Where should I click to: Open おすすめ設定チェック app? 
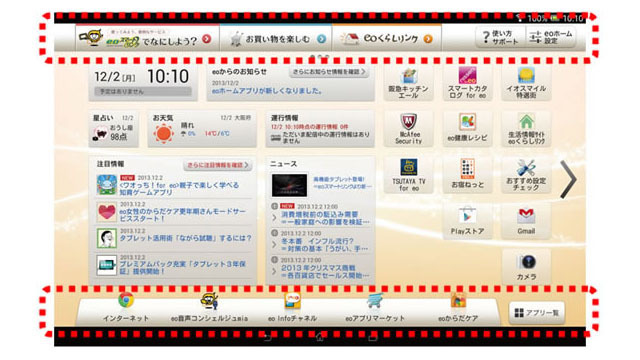tap(526, 176)
